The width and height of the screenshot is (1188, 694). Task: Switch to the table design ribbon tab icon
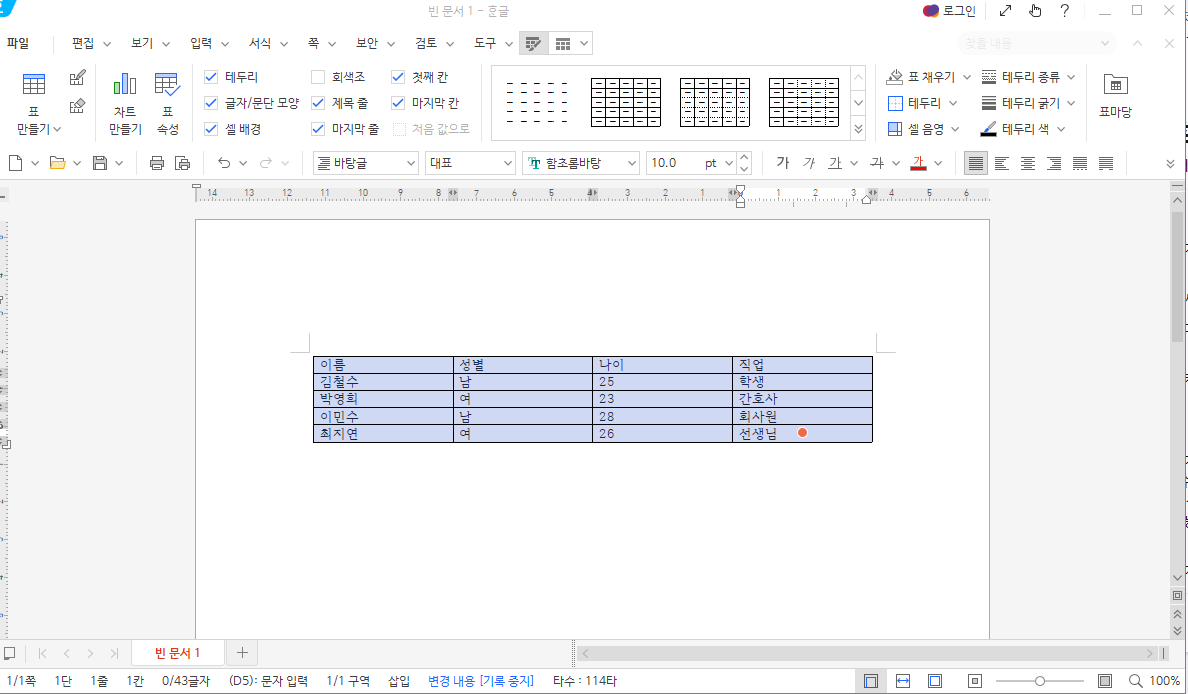coord(533,44)
